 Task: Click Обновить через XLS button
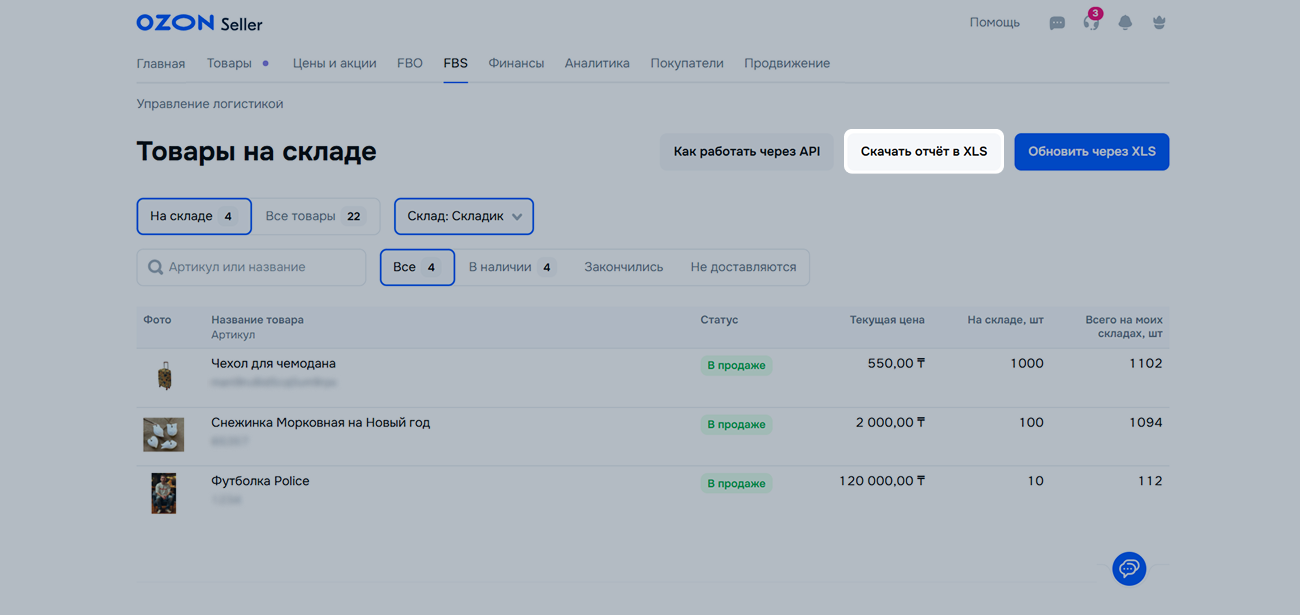tap(1091, 152)
